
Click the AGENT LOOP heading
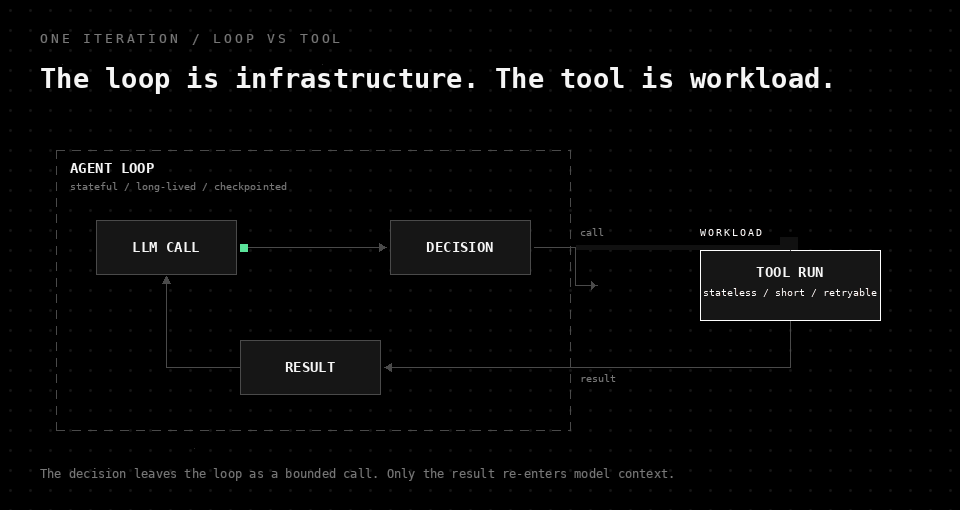pos(112,168)
